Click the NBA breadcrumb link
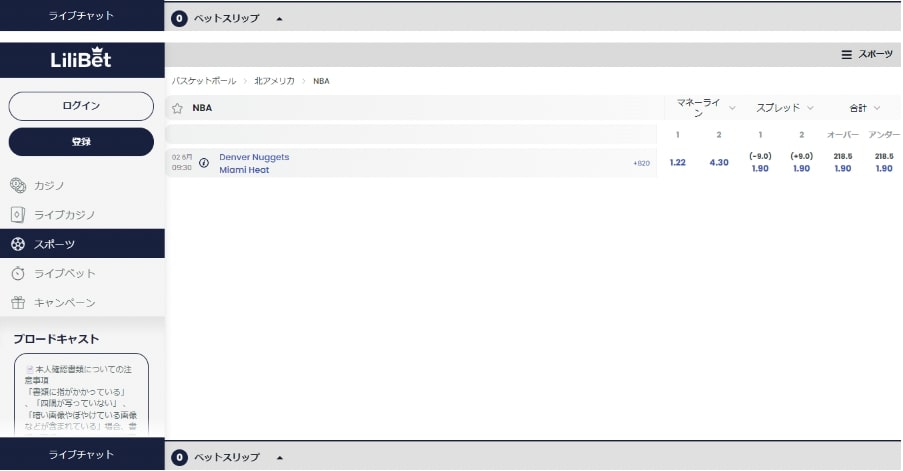This screenshot has height=471, width=903. (321, 81)
